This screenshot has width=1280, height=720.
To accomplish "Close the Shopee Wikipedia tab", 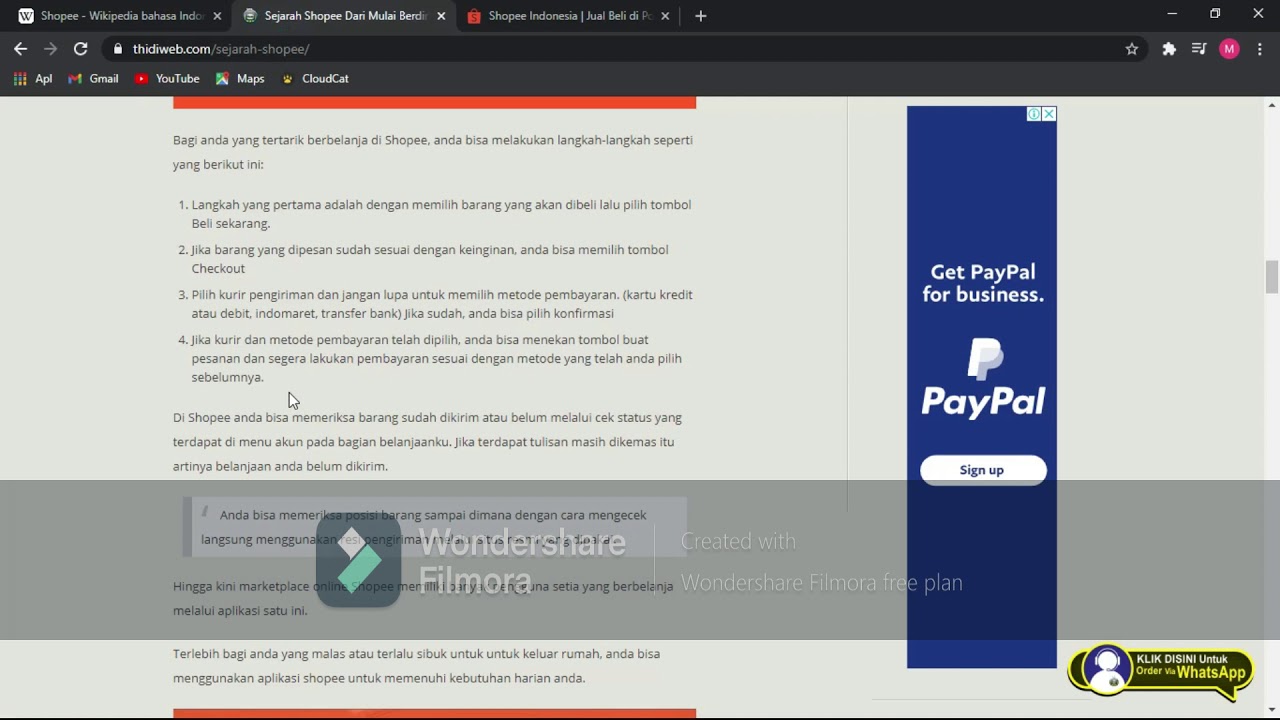I will (217, 16).
